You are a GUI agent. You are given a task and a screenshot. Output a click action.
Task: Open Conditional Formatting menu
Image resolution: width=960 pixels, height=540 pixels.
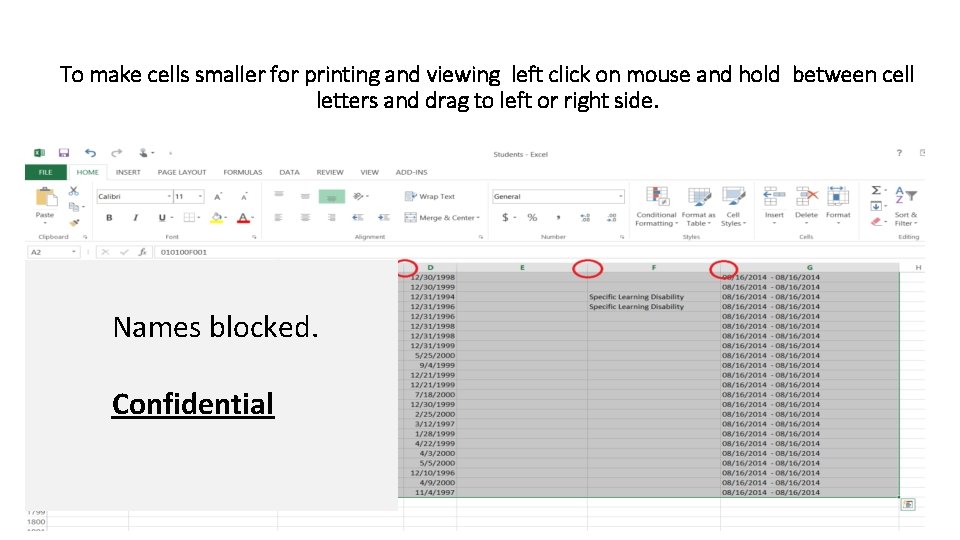(x=656, y=207)
